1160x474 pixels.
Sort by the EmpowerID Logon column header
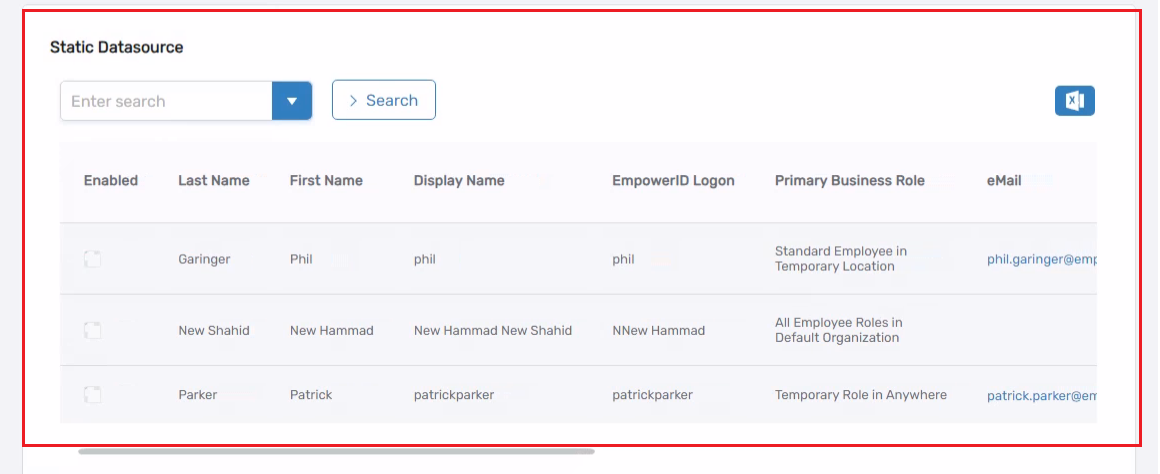pos(673,180)
